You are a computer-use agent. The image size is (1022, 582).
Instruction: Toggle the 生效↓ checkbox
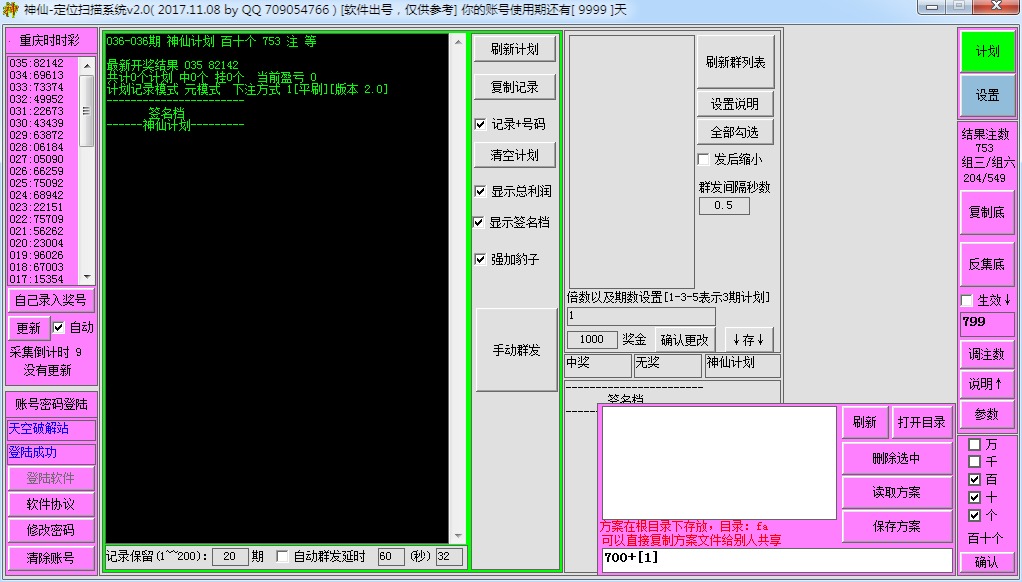pos(967,300)
